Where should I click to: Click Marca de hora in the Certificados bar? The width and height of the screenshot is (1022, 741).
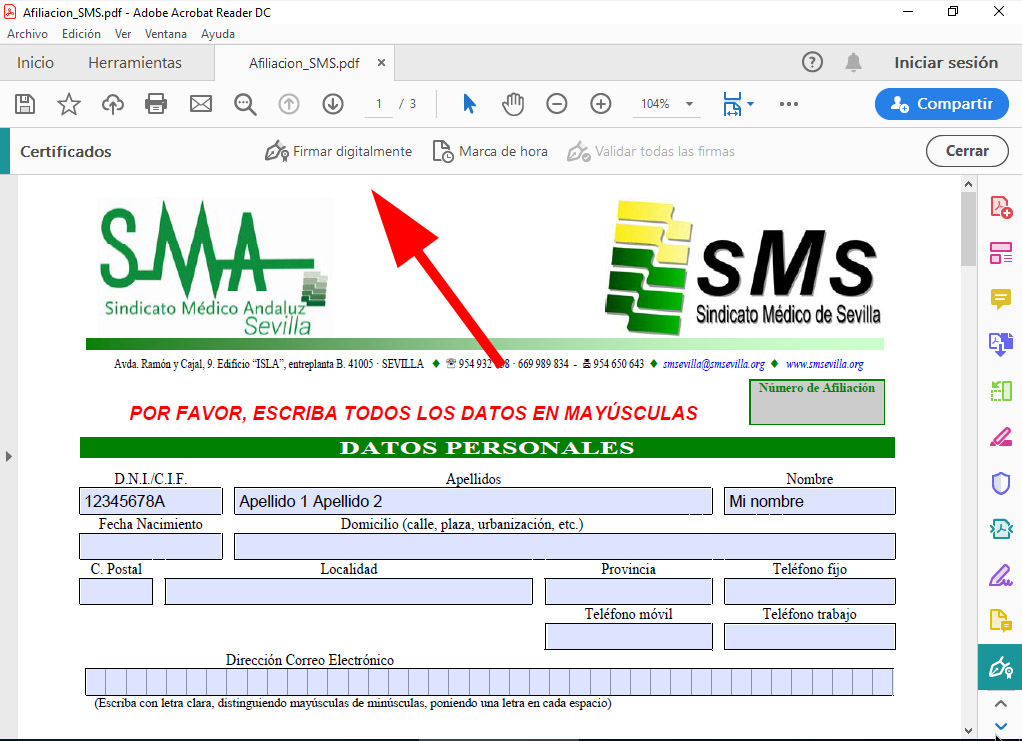pos(490,151)
